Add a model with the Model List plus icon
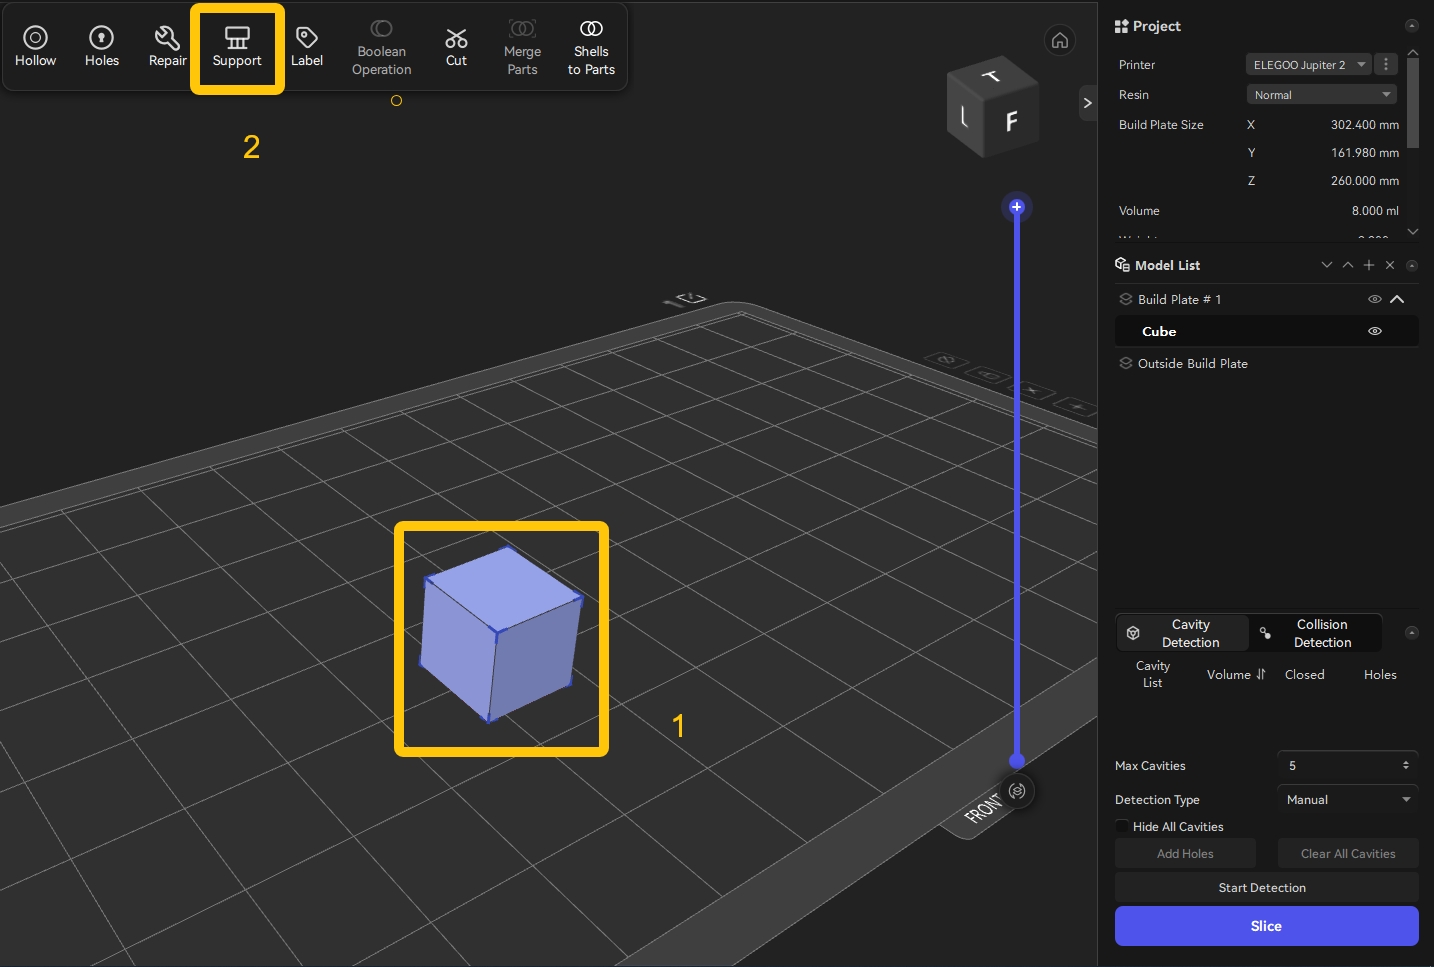Image resolution: width=1434 pixels, height=967 pixels. click(1369, 265)
